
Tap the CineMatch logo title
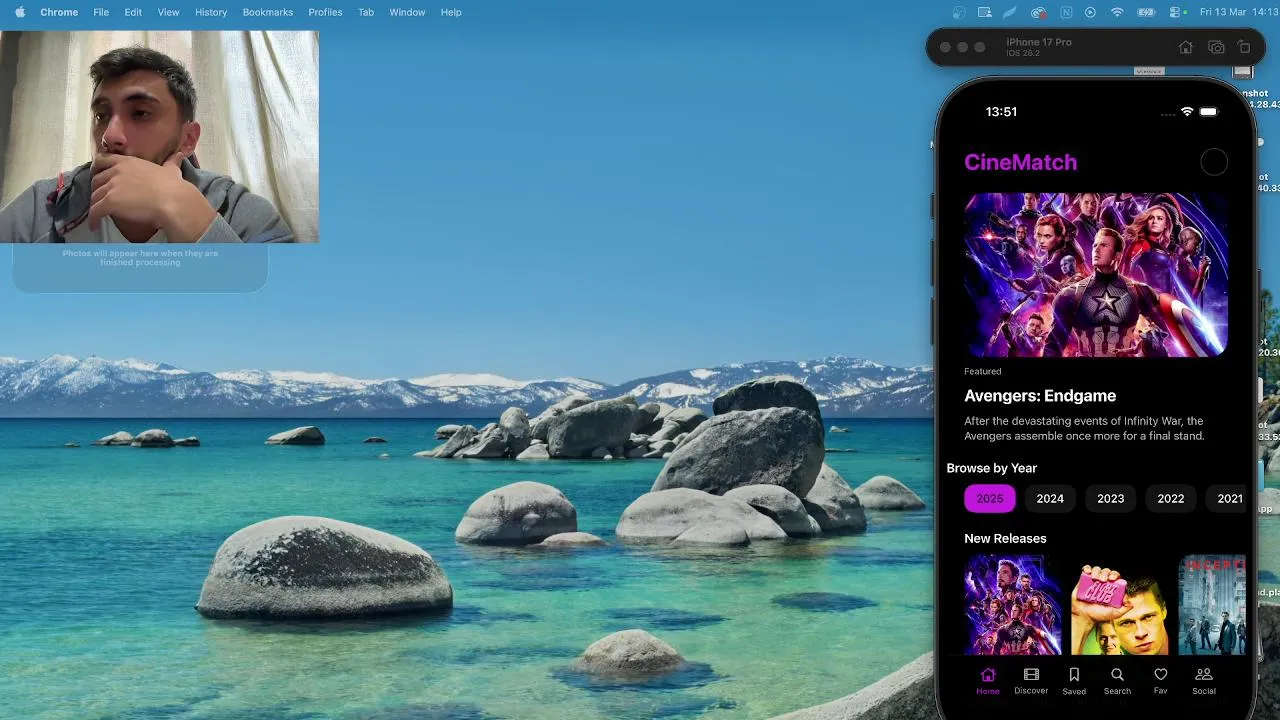coord(1020,162)
